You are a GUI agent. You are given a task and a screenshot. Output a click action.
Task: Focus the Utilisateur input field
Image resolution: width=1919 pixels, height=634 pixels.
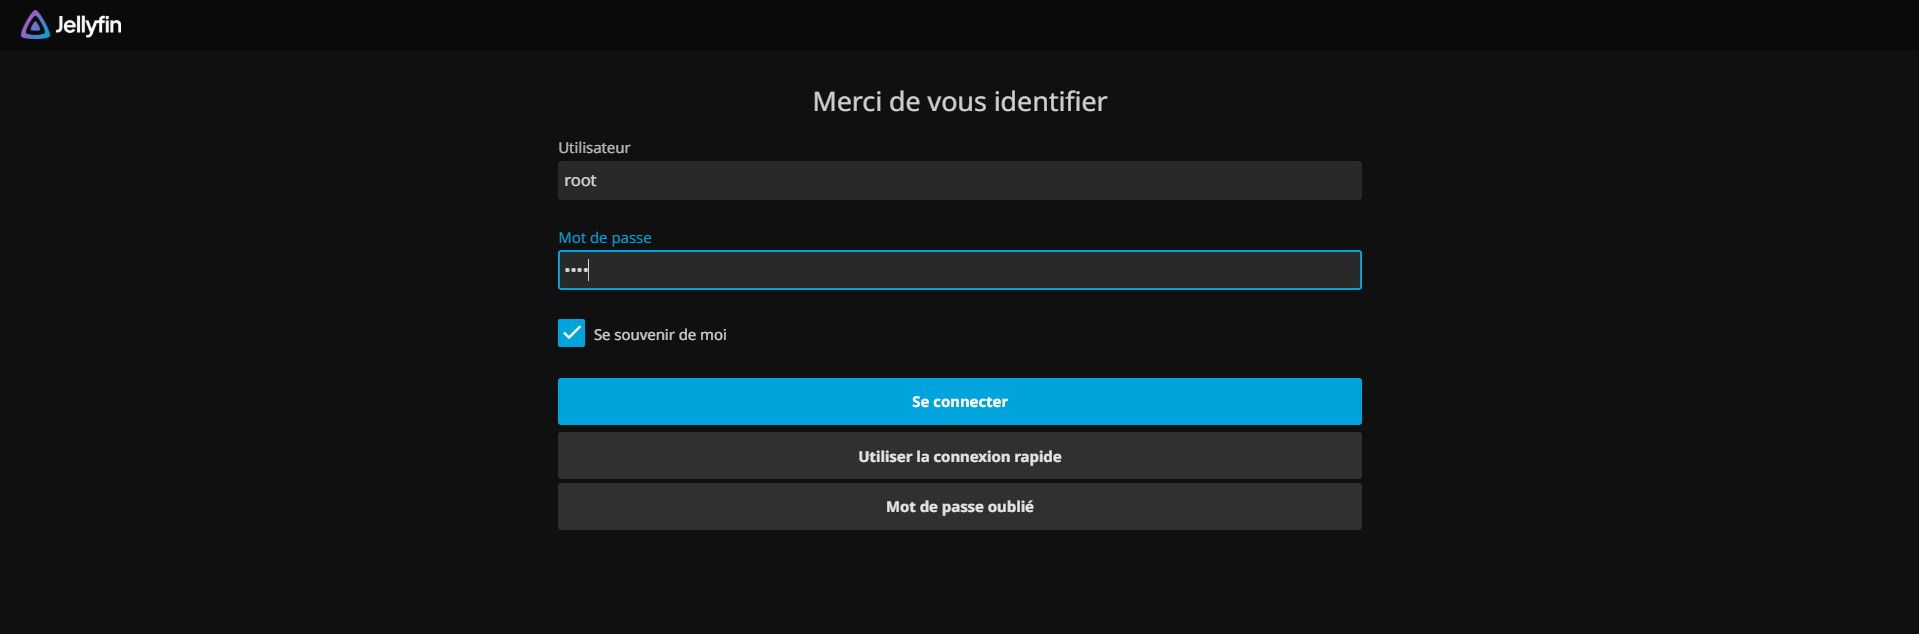point(959,180)
